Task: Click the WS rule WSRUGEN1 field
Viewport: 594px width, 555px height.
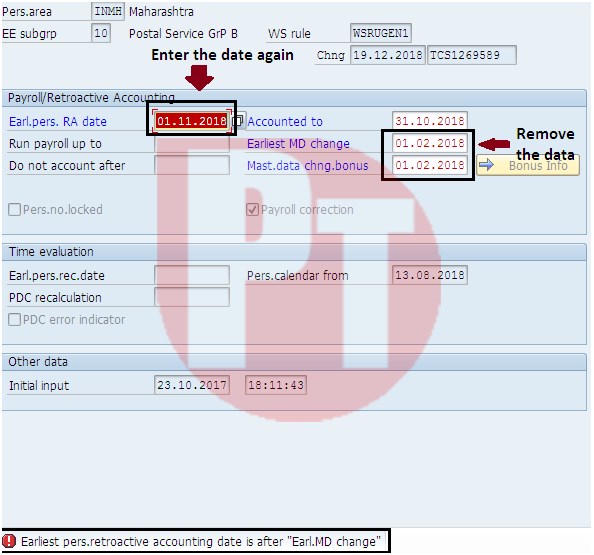Action: click(x=381, y=33)
